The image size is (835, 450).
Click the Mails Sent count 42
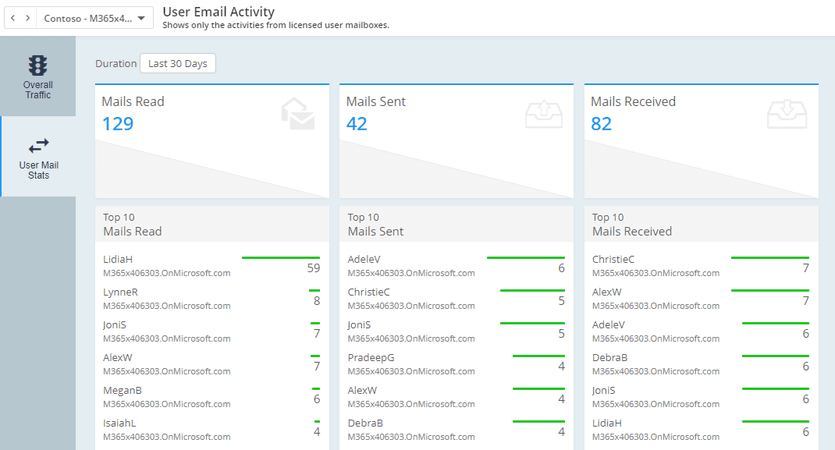click(x=357, y=124)
